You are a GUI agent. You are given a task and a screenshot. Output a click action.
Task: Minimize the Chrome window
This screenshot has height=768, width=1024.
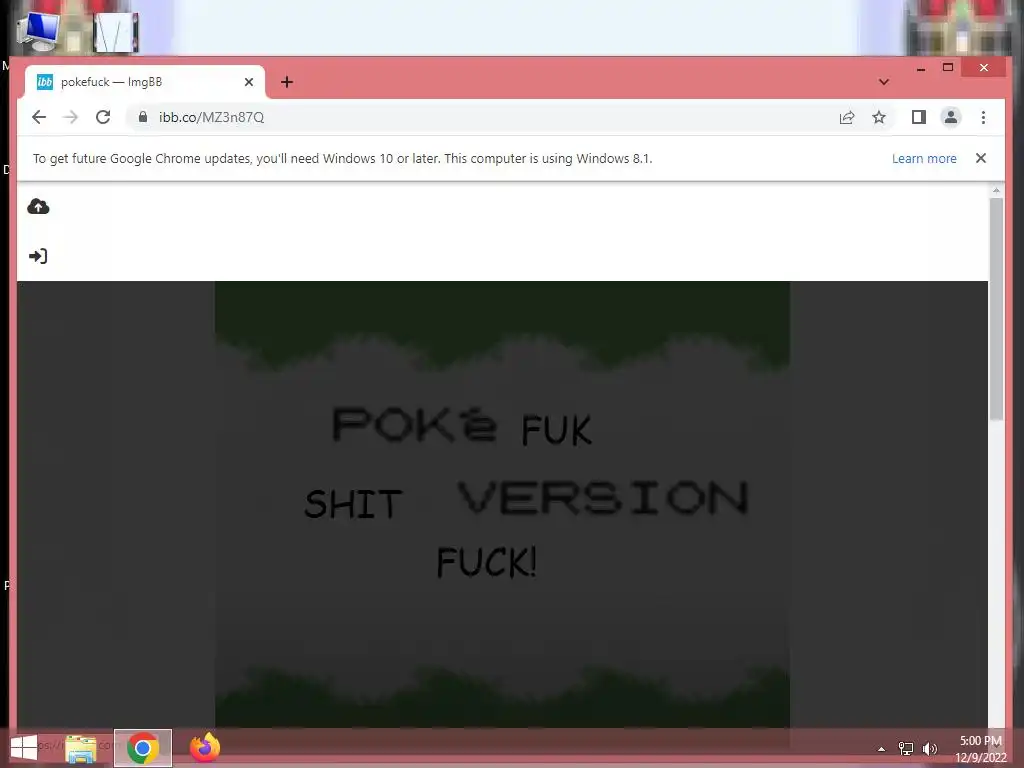pos(921,68)
